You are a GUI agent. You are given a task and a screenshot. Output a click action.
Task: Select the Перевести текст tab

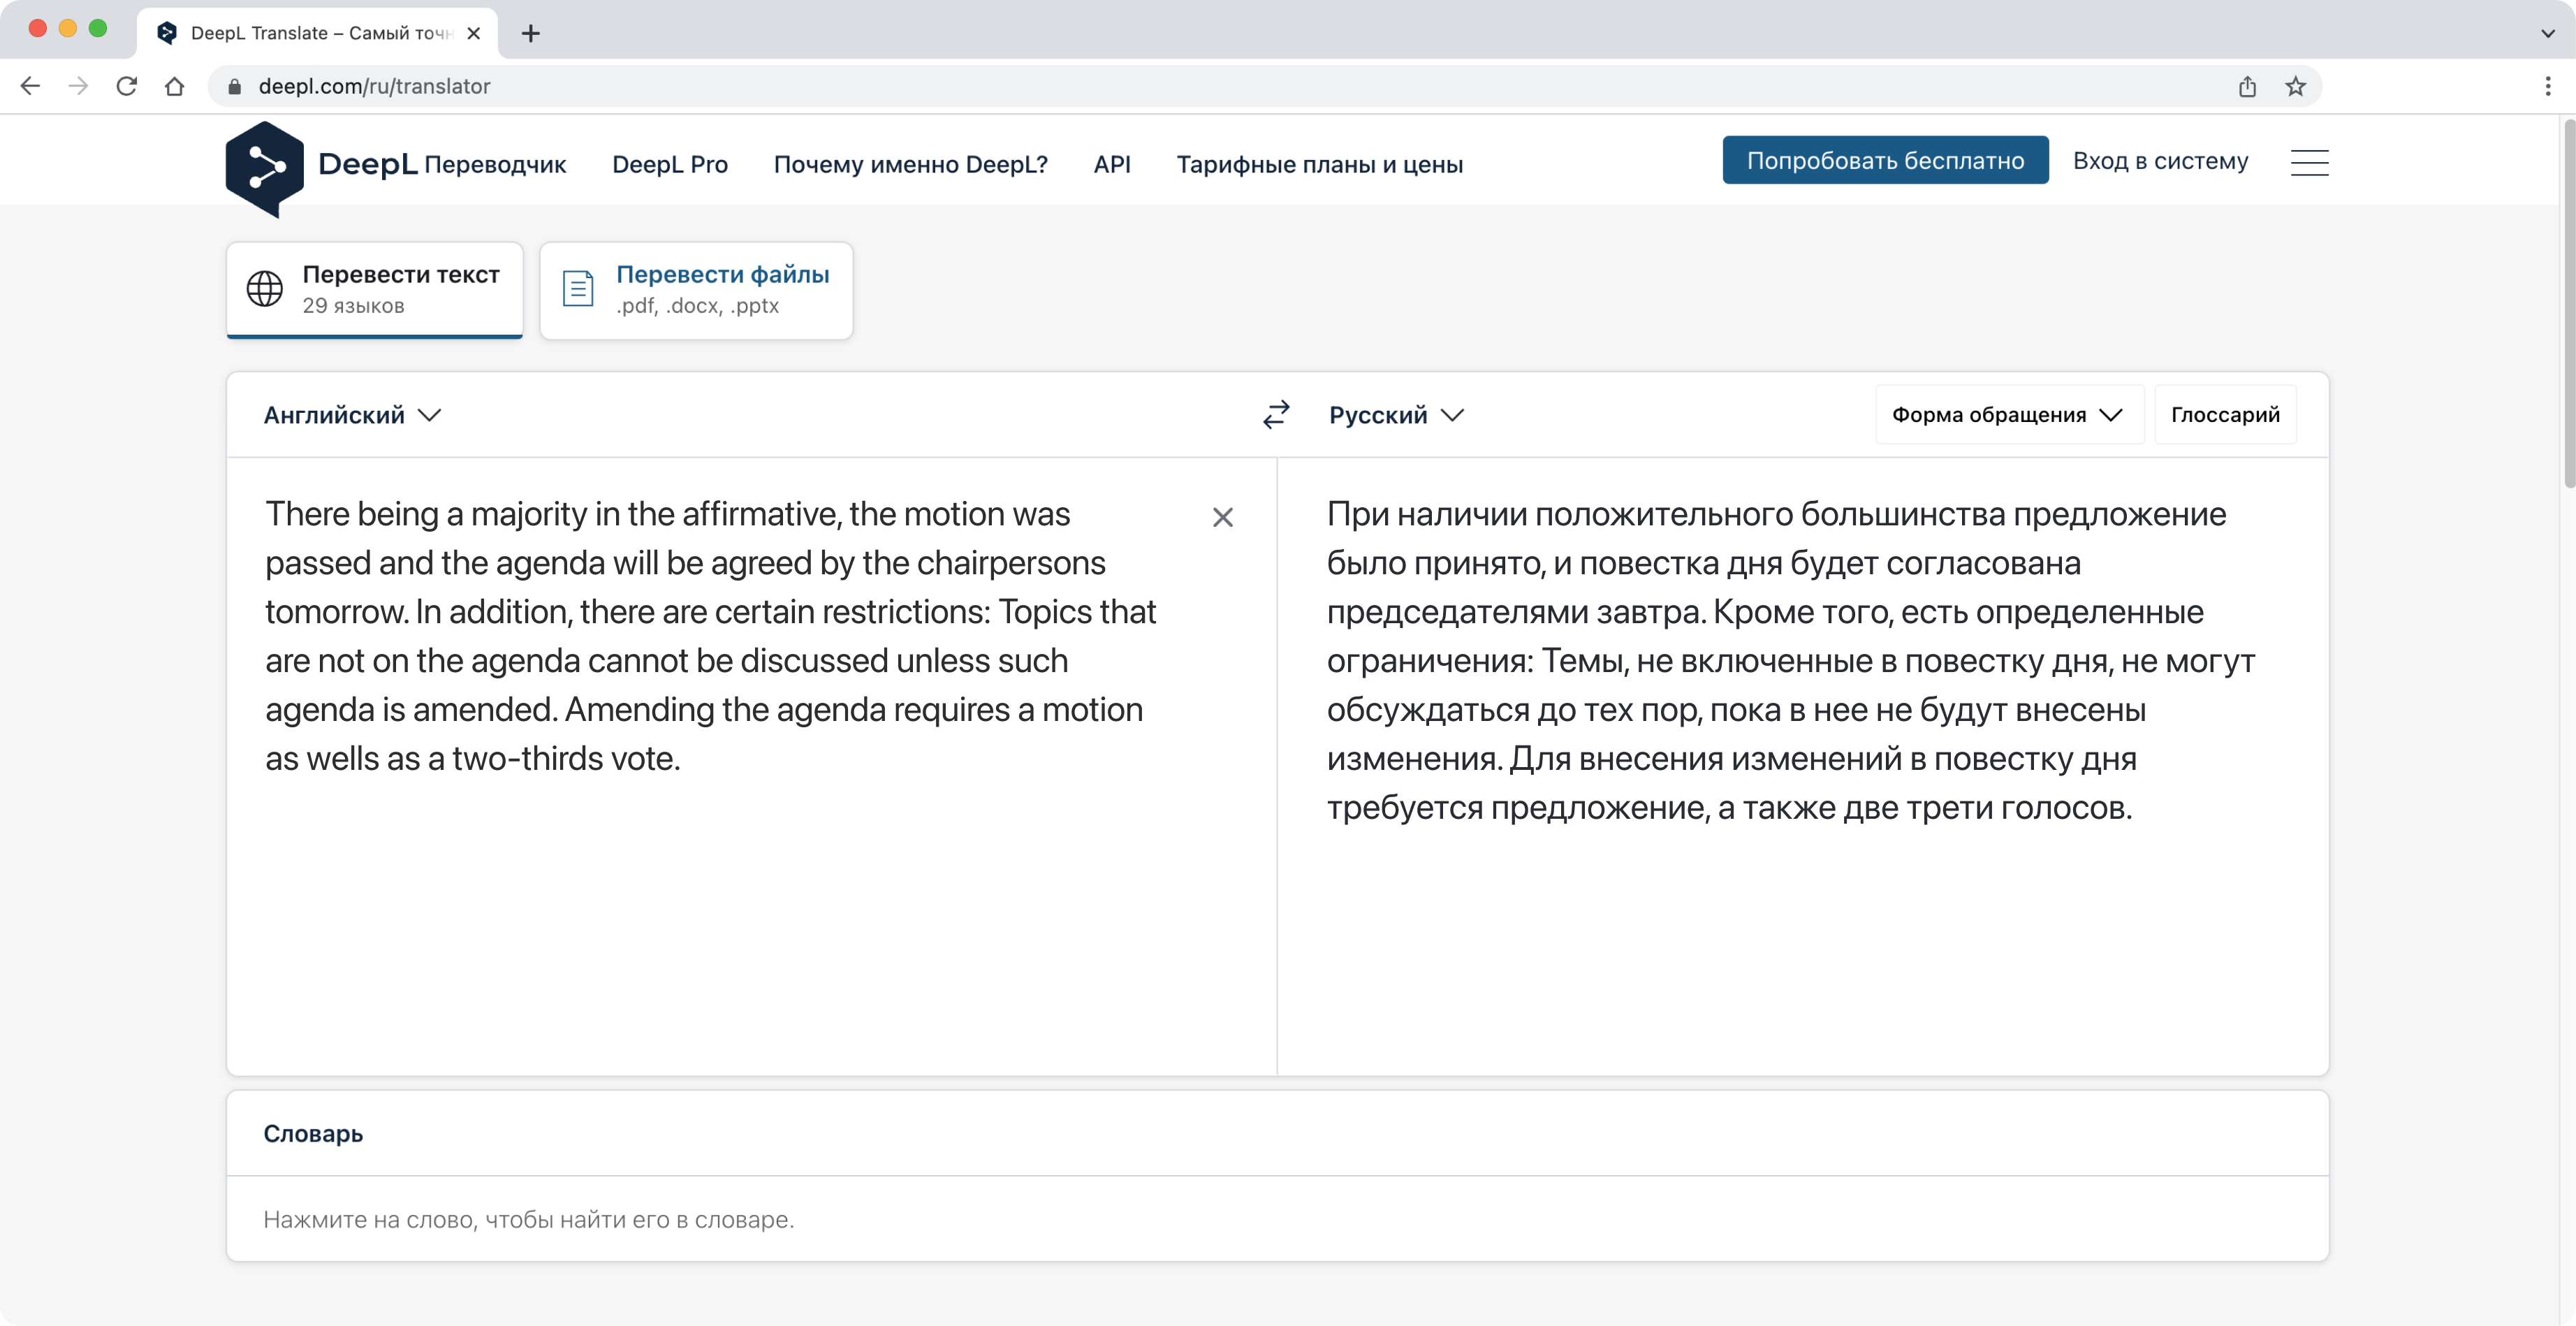pos(374,290)
